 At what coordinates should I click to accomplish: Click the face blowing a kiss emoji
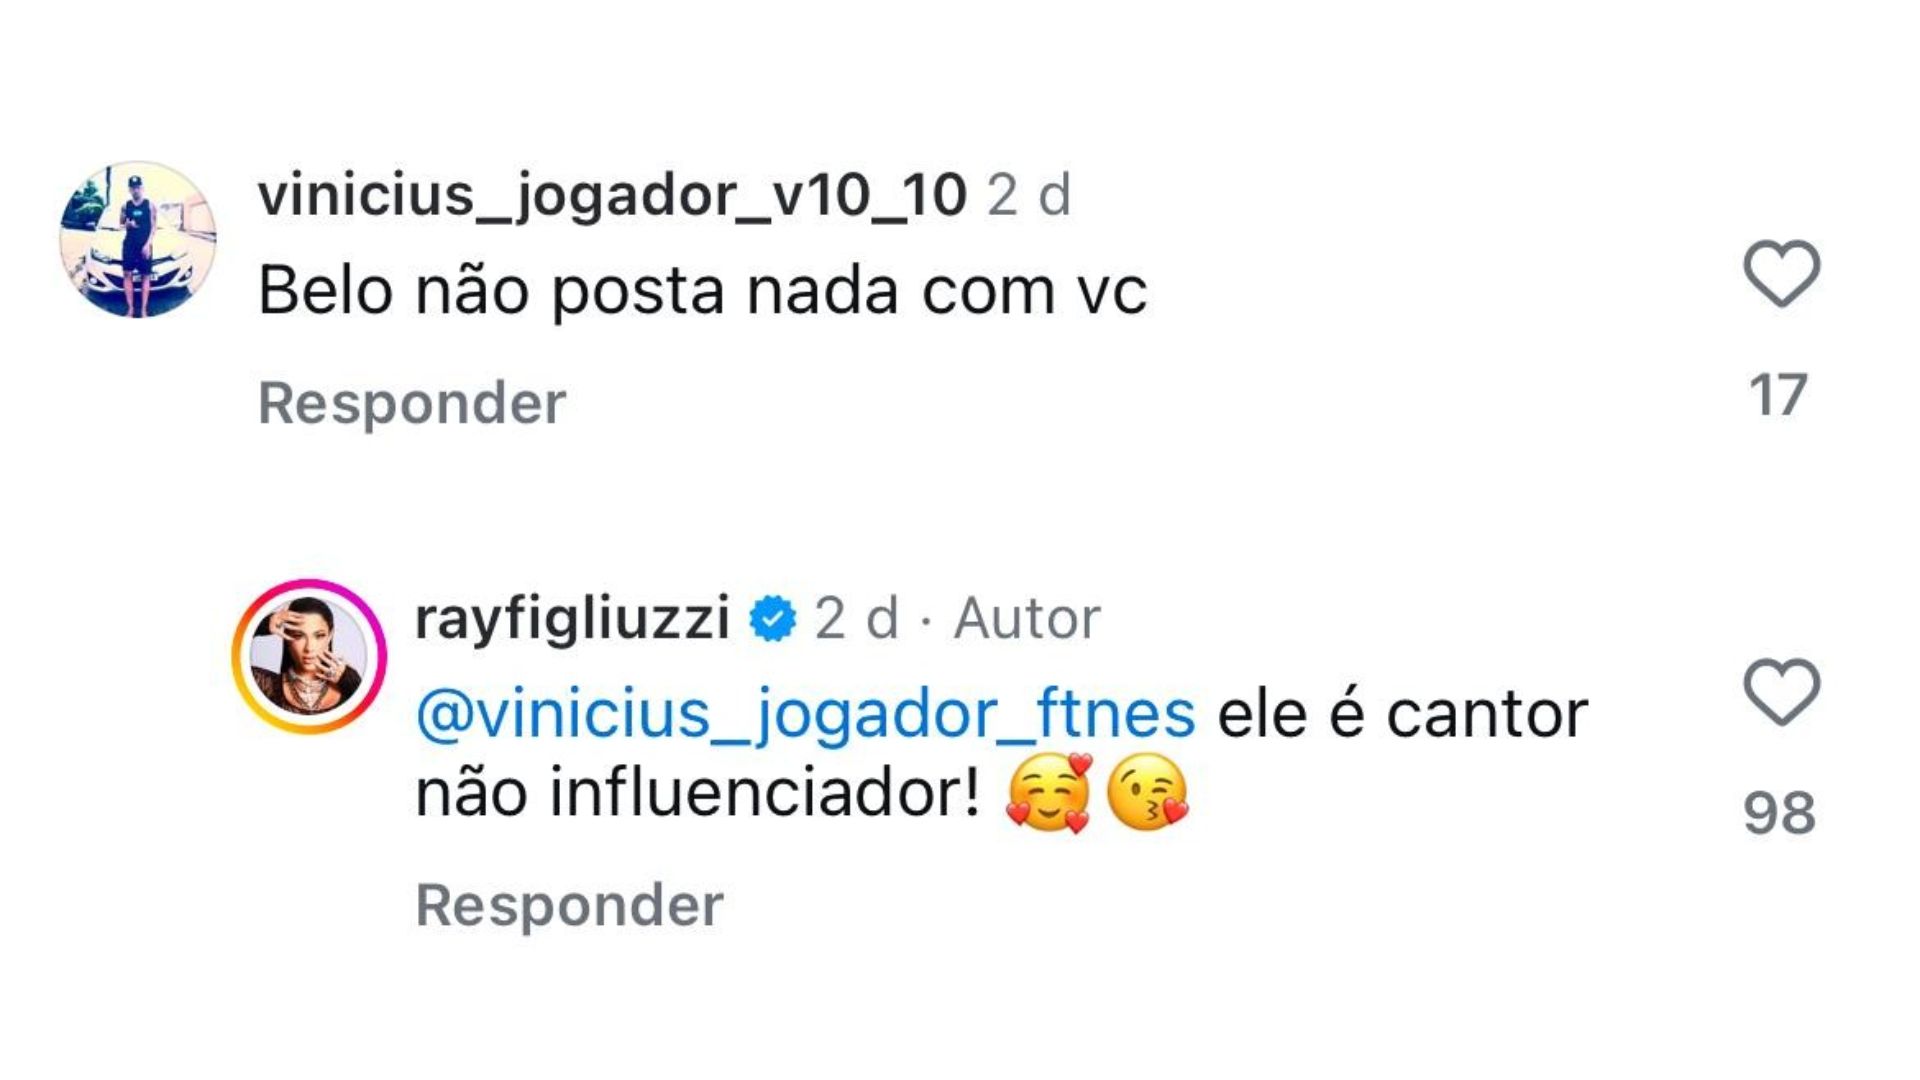1148,794
